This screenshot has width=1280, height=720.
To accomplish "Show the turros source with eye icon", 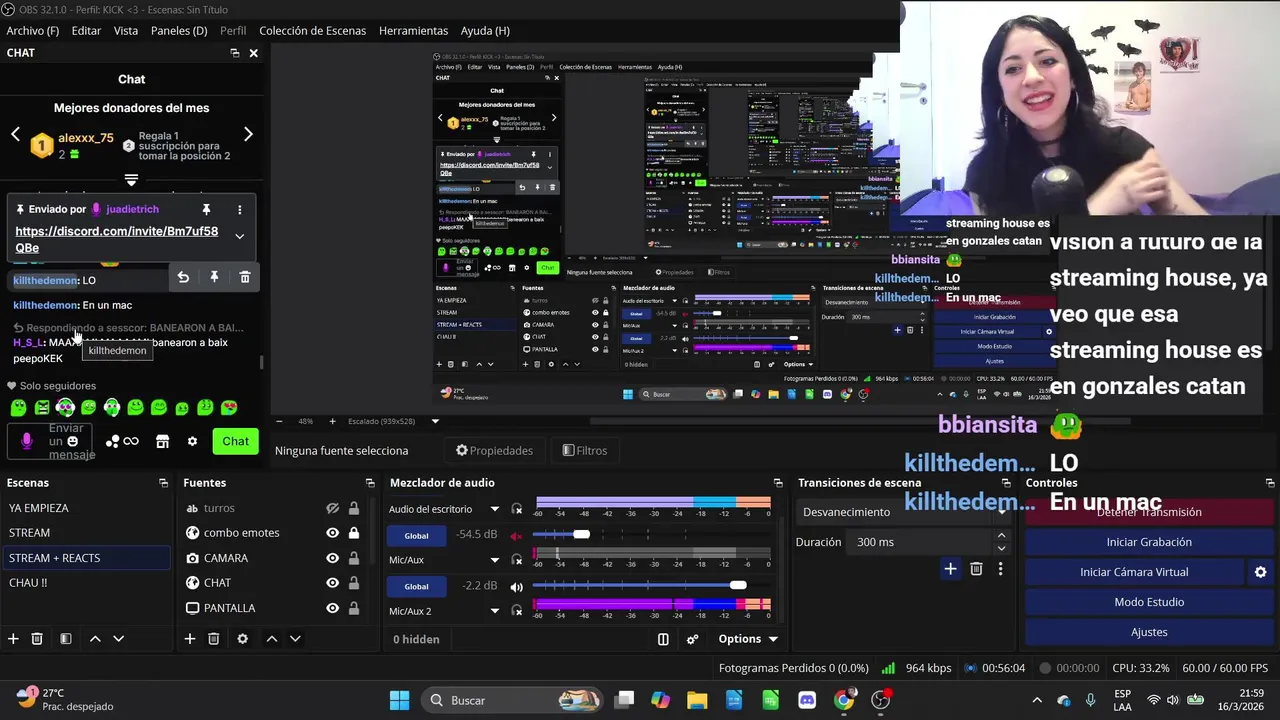I will point(332,508).
